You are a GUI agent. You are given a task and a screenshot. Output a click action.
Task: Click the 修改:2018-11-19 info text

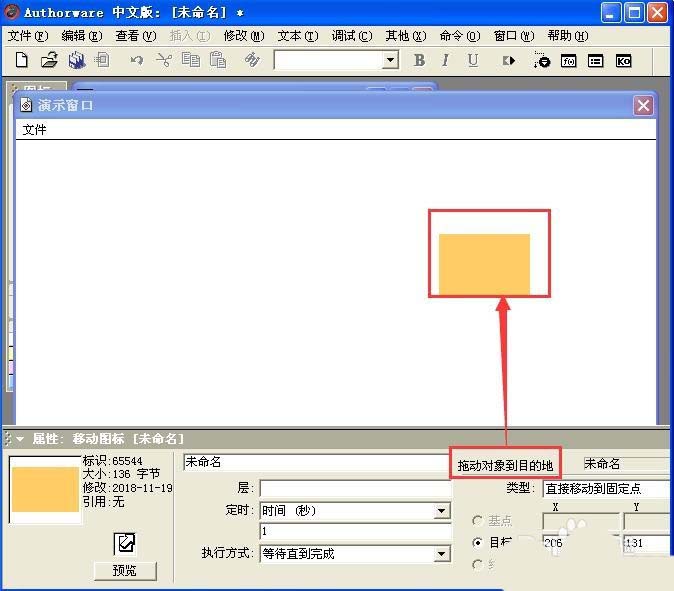127,488
